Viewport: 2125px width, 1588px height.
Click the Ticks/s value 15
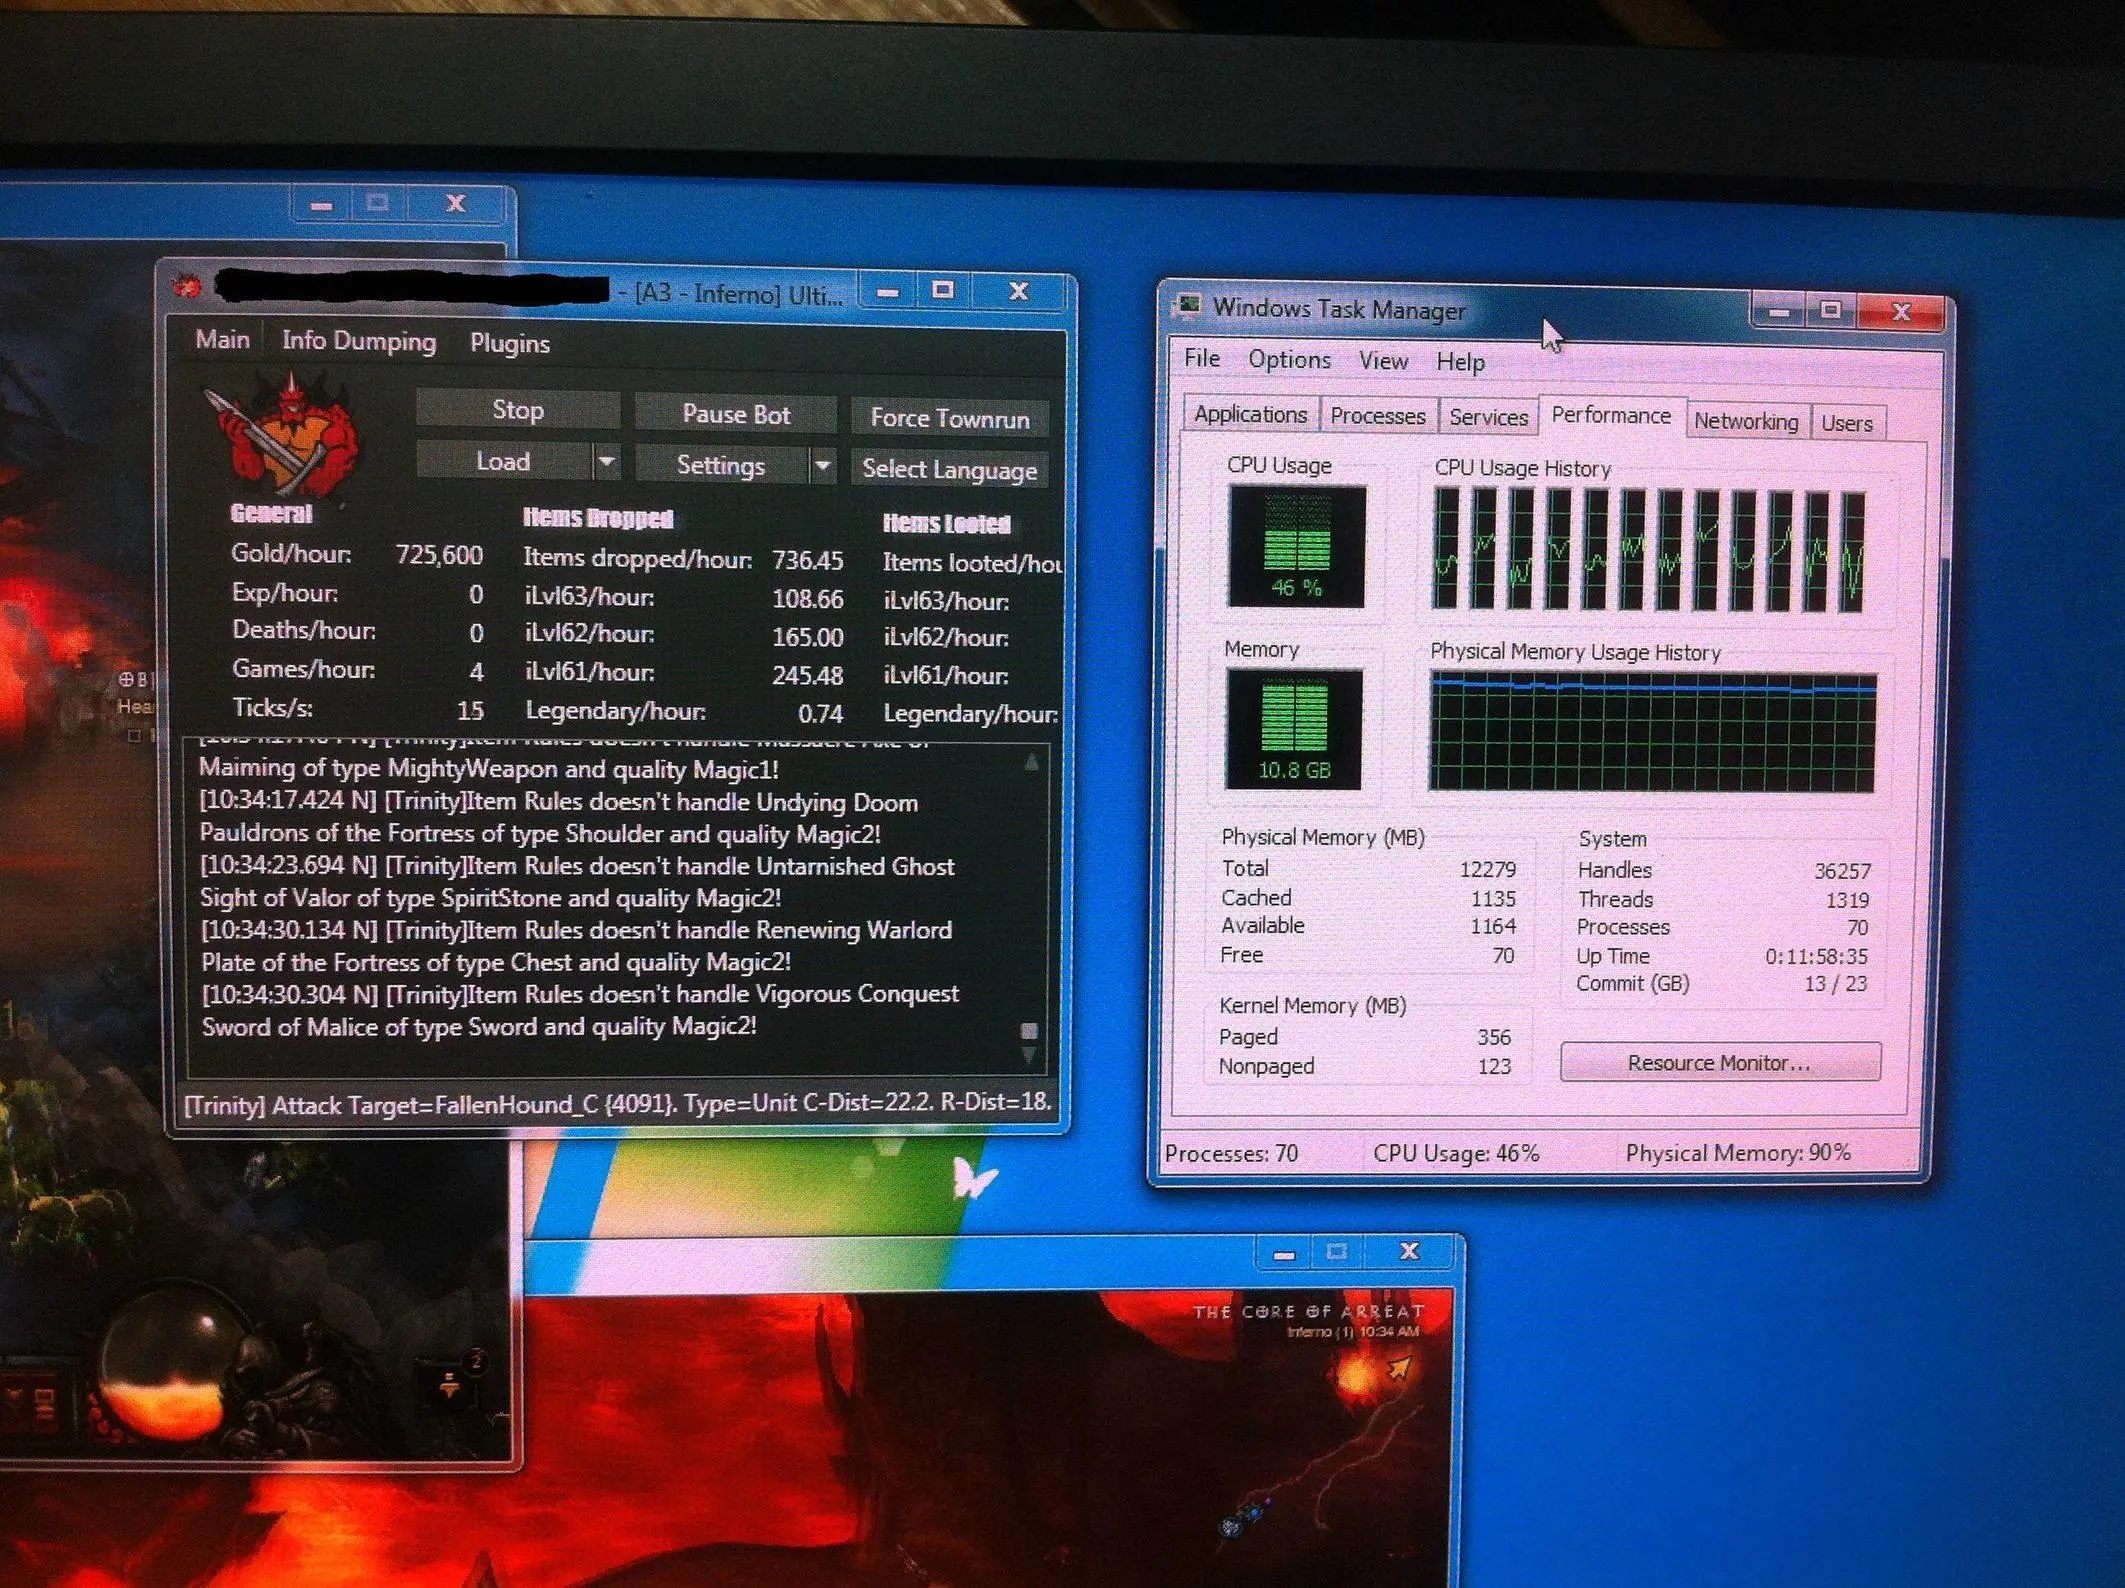470,710
